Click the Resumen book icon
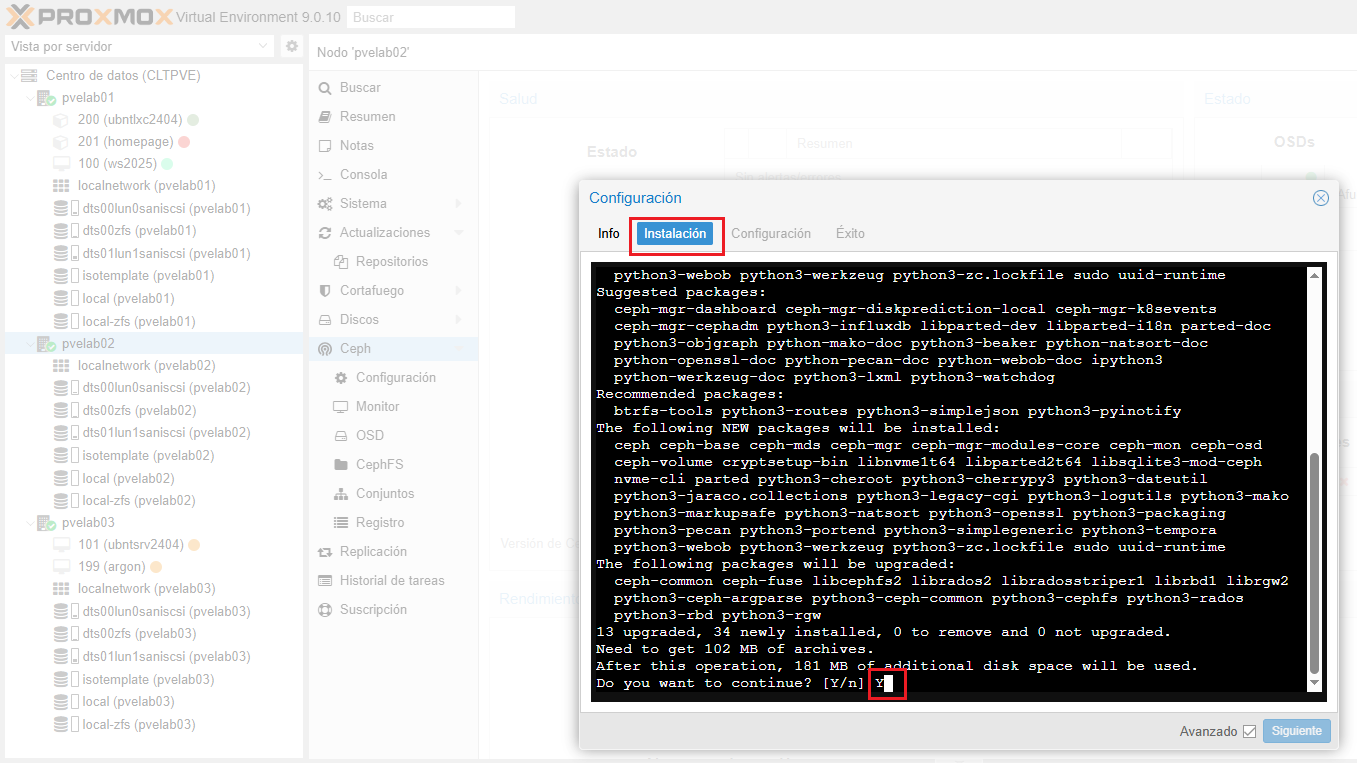This screenshot has height=763, width=1357. point(324,117)
